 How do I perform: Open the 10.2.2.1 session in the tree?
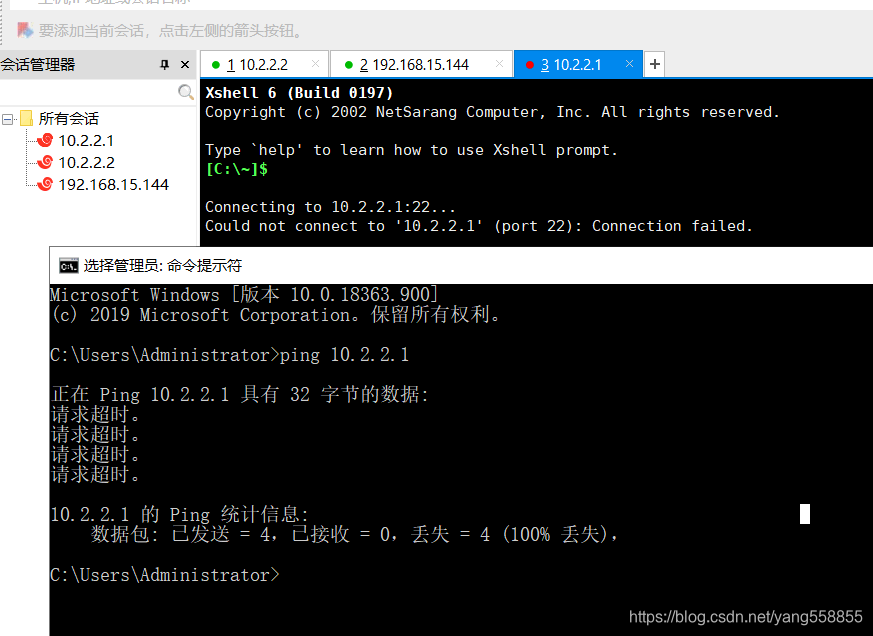[86, 140]
